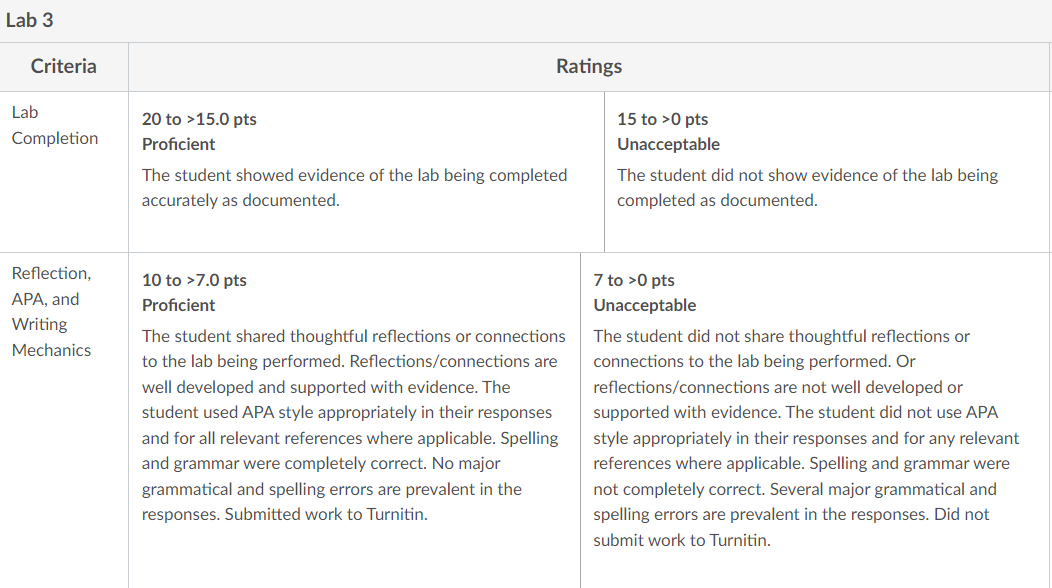Select Unacceptable rating for Lab Completion

[668, 144]
